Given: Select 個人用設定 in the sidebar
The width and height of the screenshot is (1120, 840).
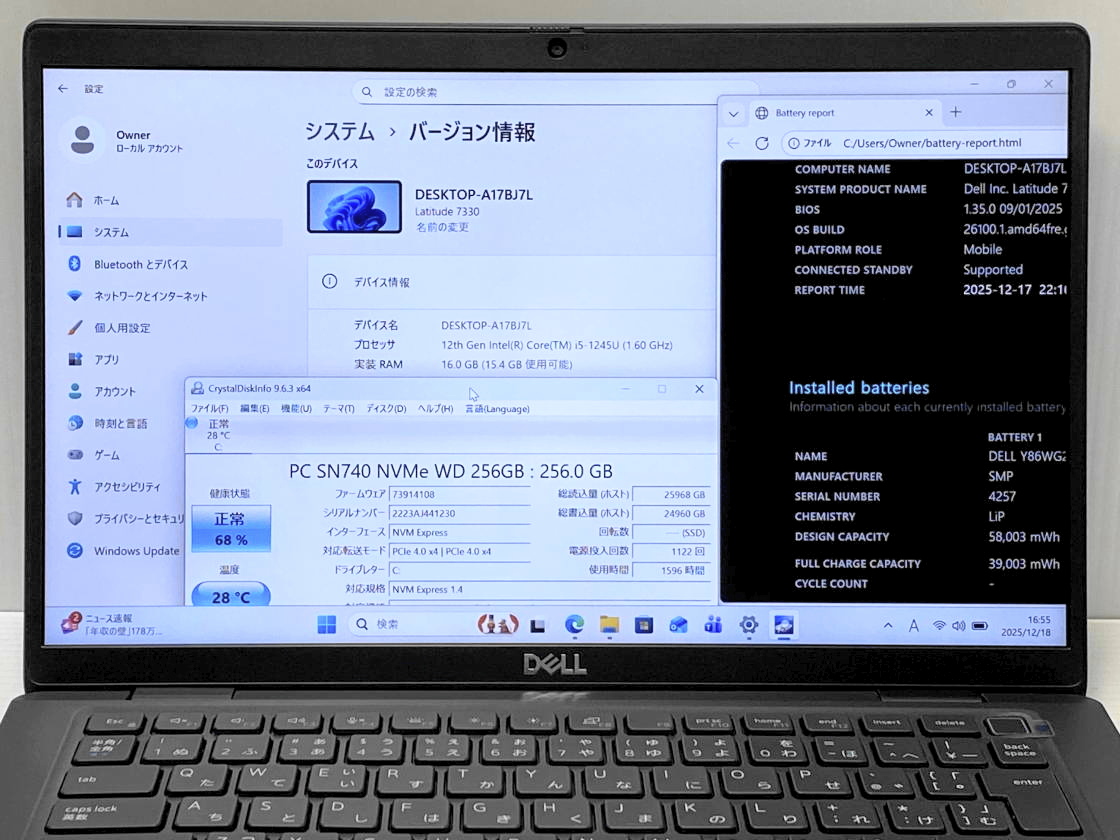Looking at the screenshot, I should point(122,328).
